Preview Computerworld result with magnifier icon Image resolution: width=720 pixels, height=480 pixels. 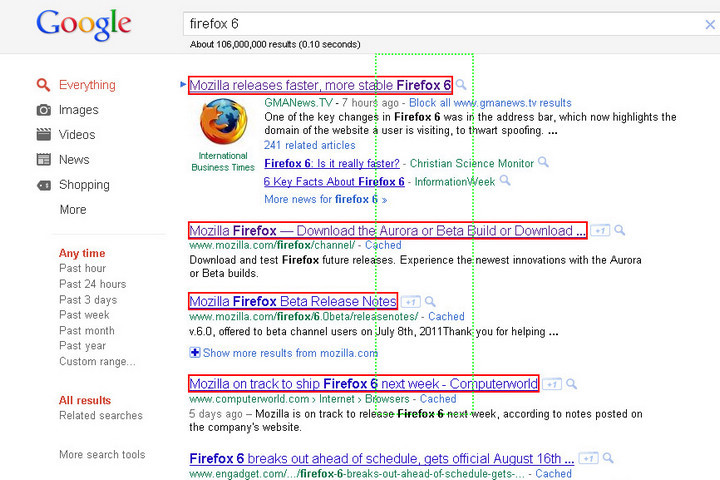click(572, 384)
